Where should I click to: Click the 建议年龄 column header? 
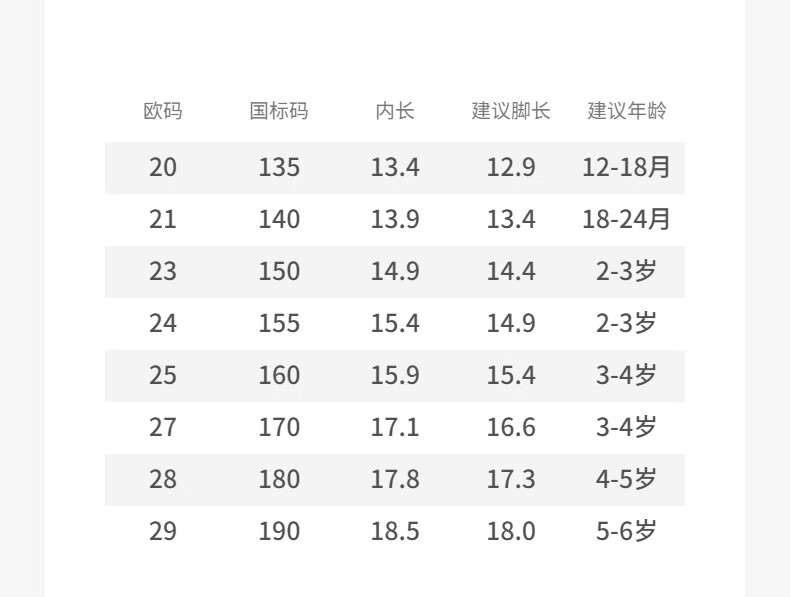pos(627,111)
